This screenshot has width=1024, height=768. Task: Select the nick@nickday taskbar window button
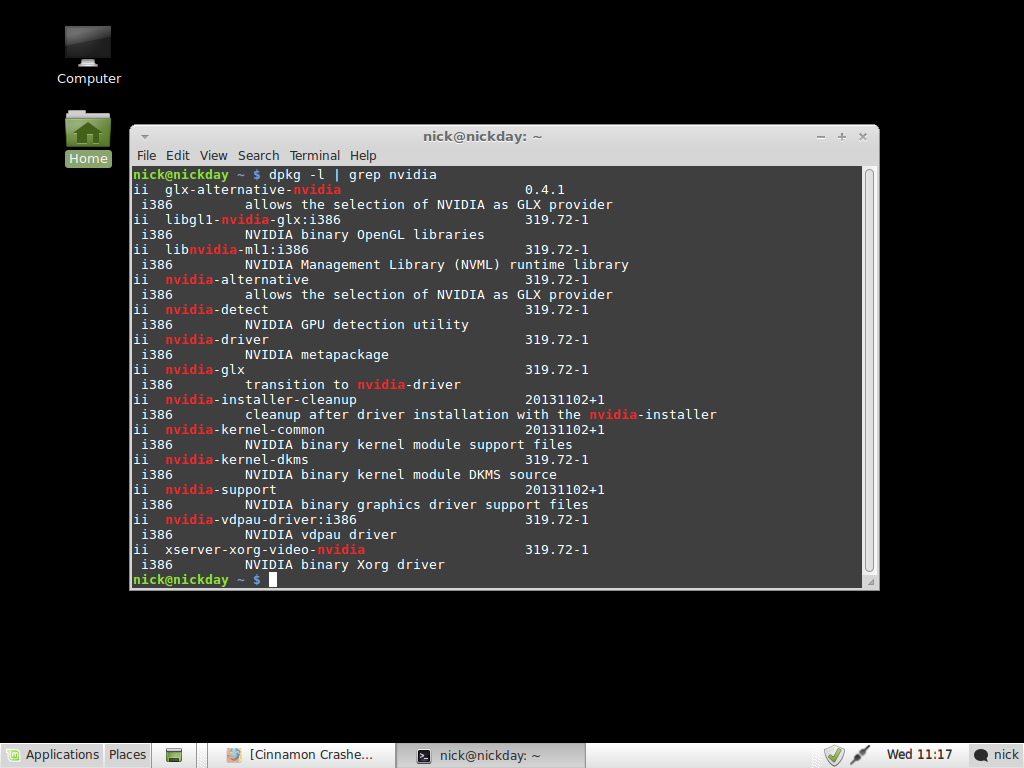click(x=490, y=756)
